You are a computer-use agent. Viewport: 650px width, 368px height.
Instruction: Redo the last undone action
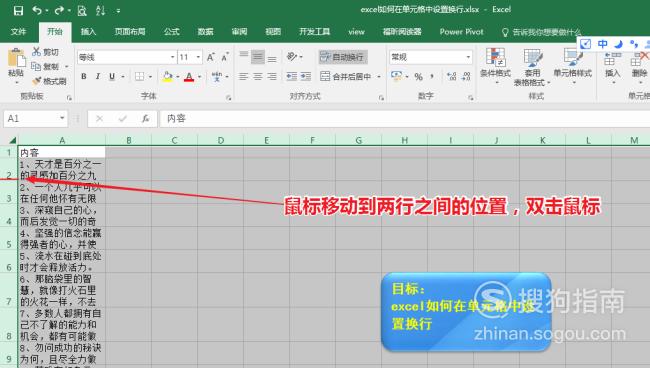(59, 10)
